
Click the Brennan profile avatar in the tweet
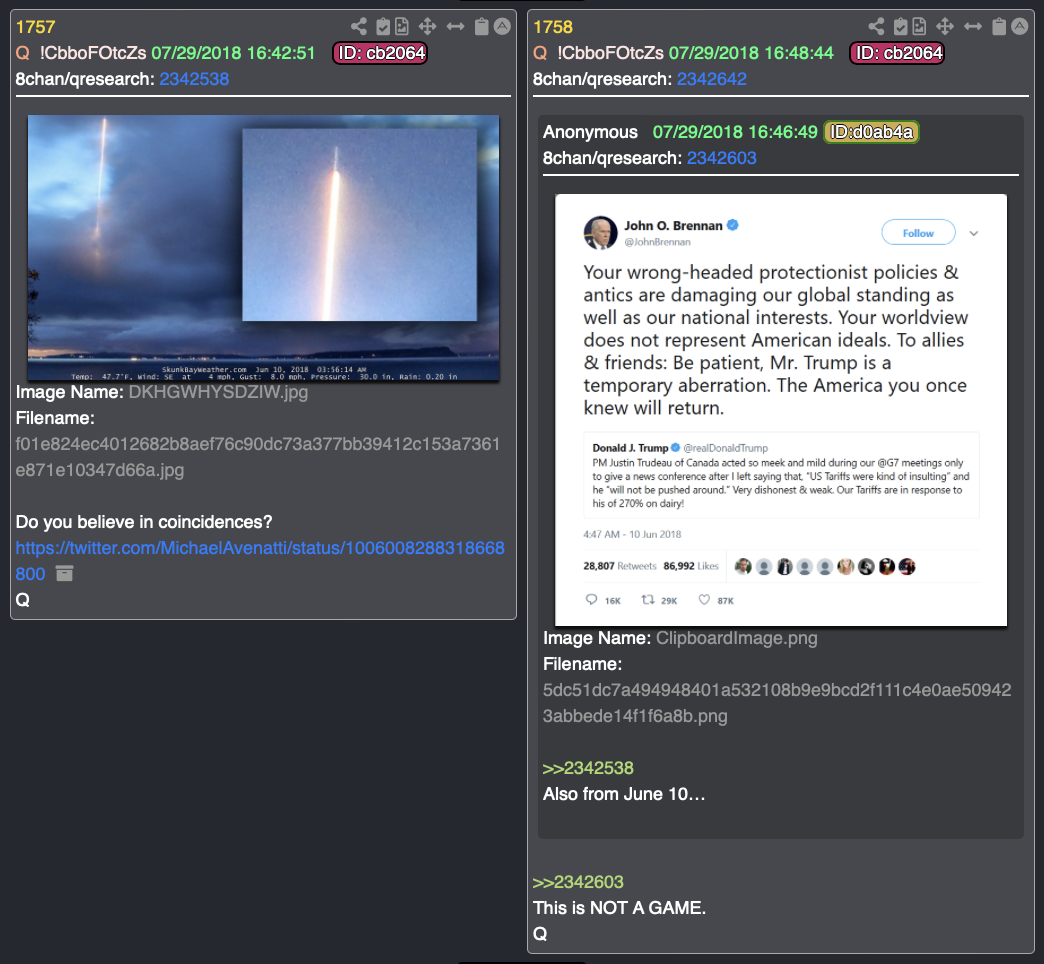click(601, 233)
